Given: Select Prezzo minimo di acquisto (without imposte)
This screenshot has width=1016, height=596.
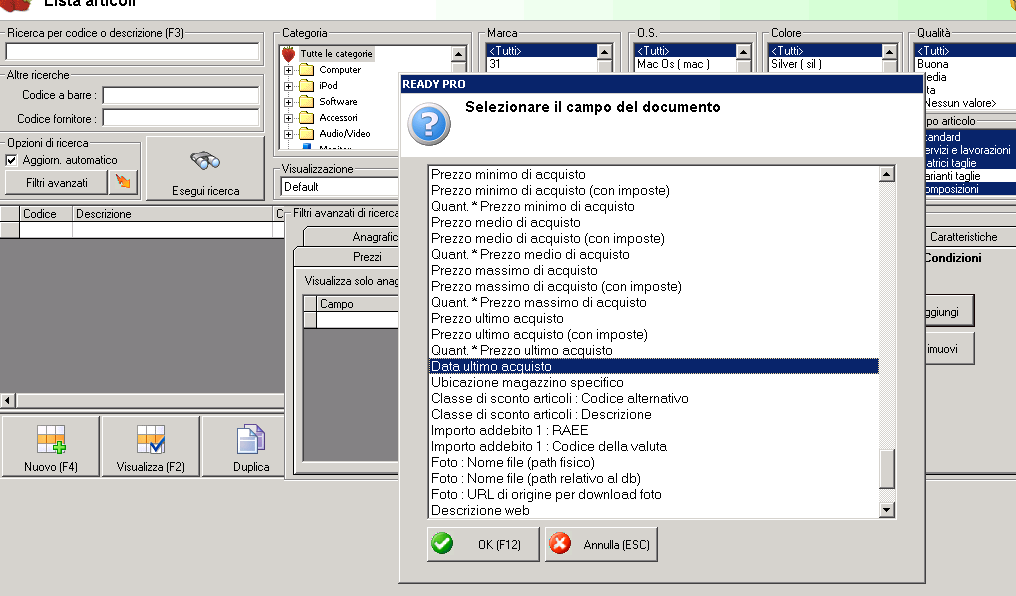Looking at the screenshot, I should tap(654, 174).
